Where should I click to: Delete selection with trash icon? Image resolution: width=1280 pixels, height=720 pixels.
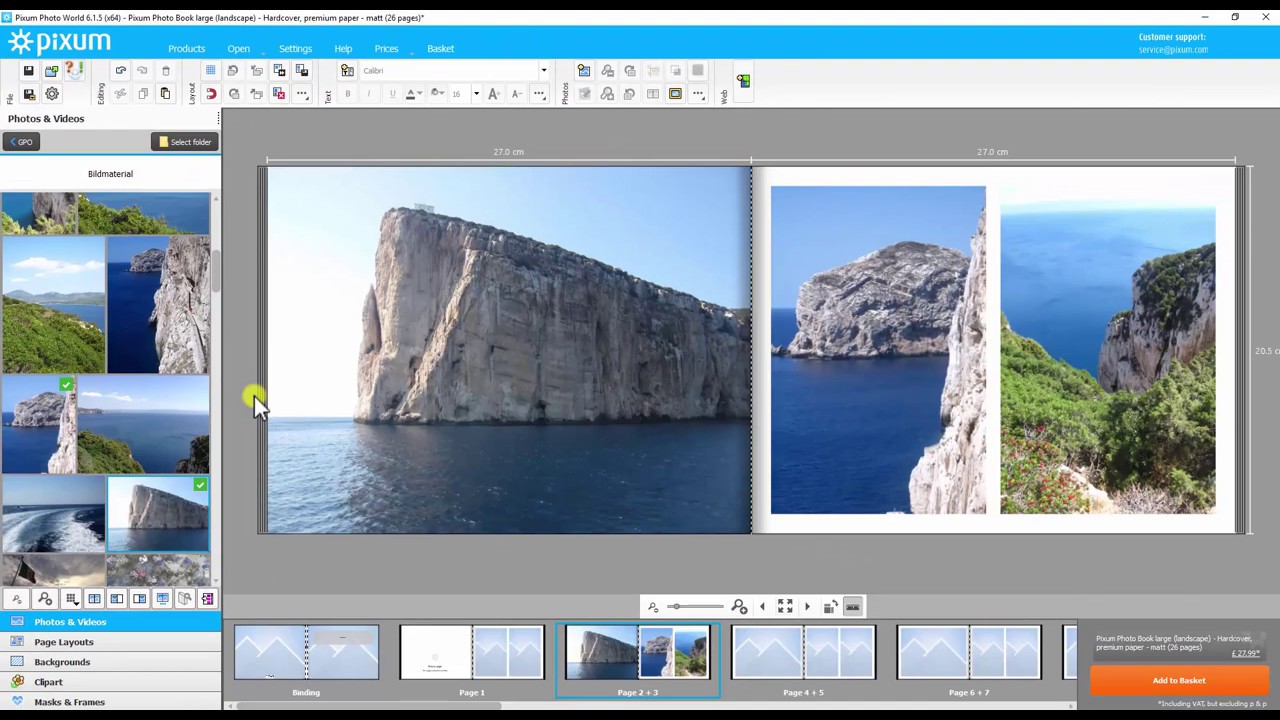point(166,71)
